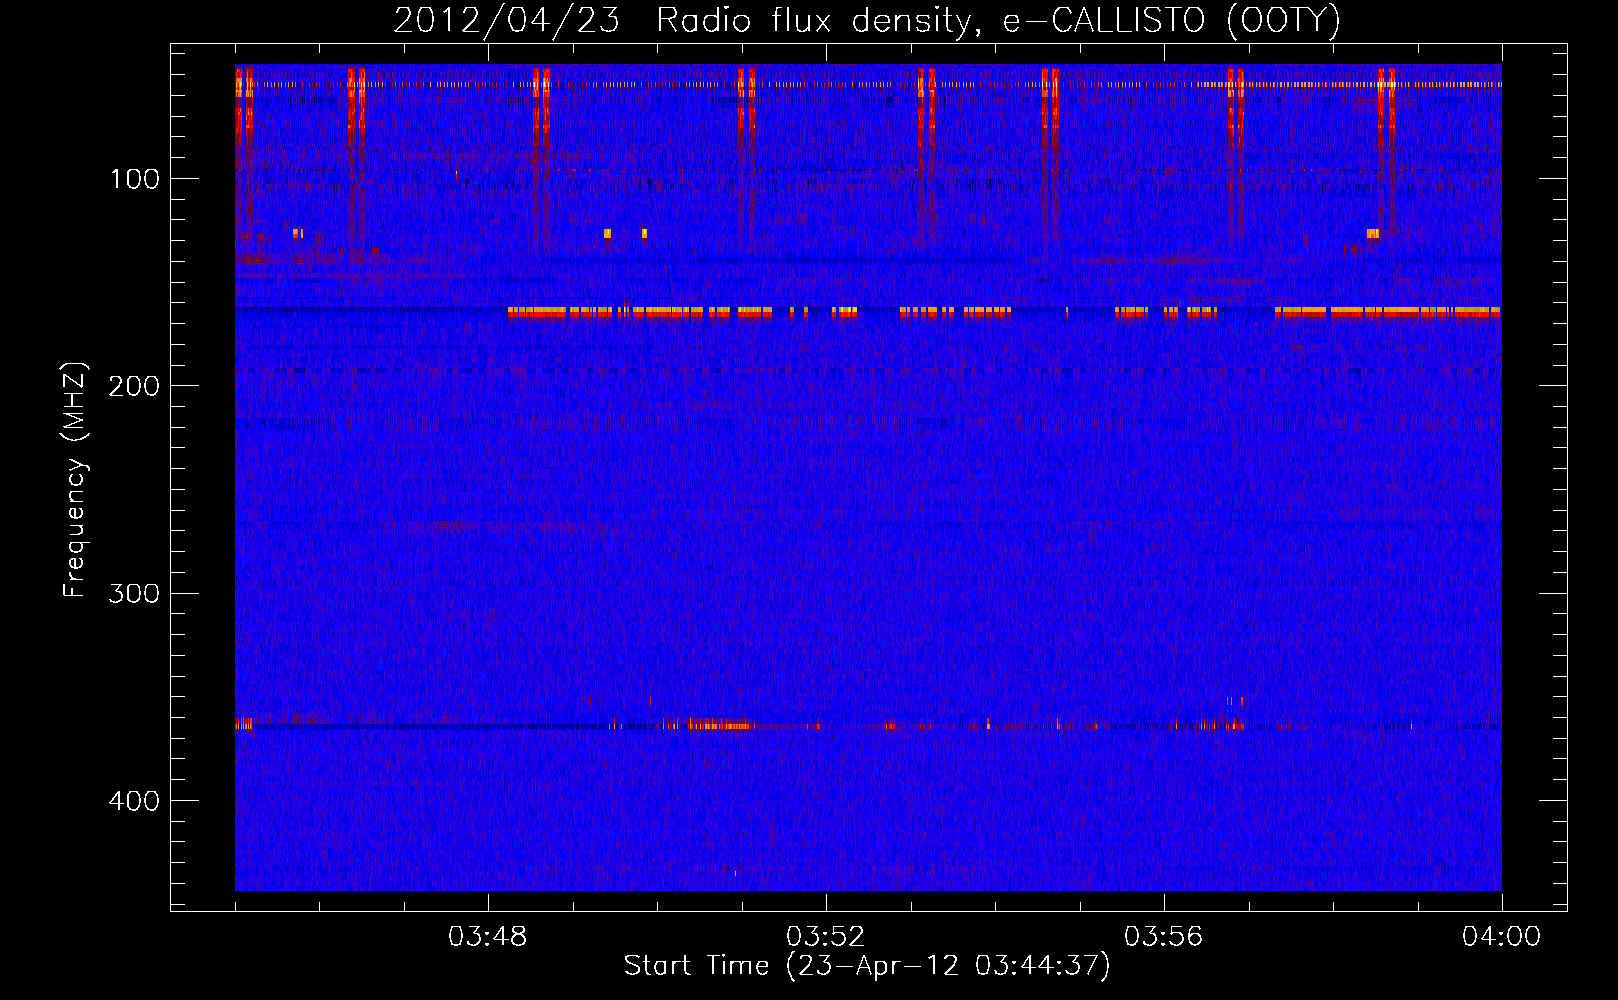Image resolution: width=1618 pixels, height=1000 pixels.
Task: Click the 400 frequency tick label
Action: [x=134, y=801]
